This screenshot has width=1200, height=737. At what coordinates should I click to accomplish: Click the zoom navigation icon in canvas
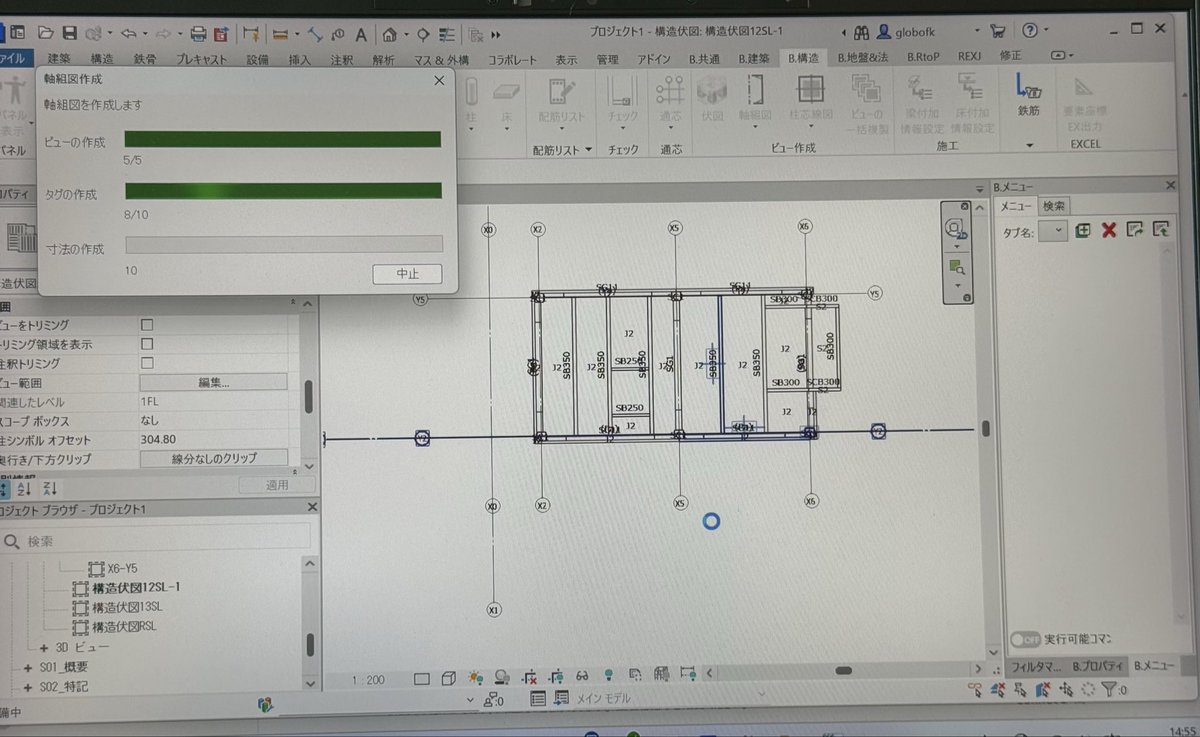955,267
